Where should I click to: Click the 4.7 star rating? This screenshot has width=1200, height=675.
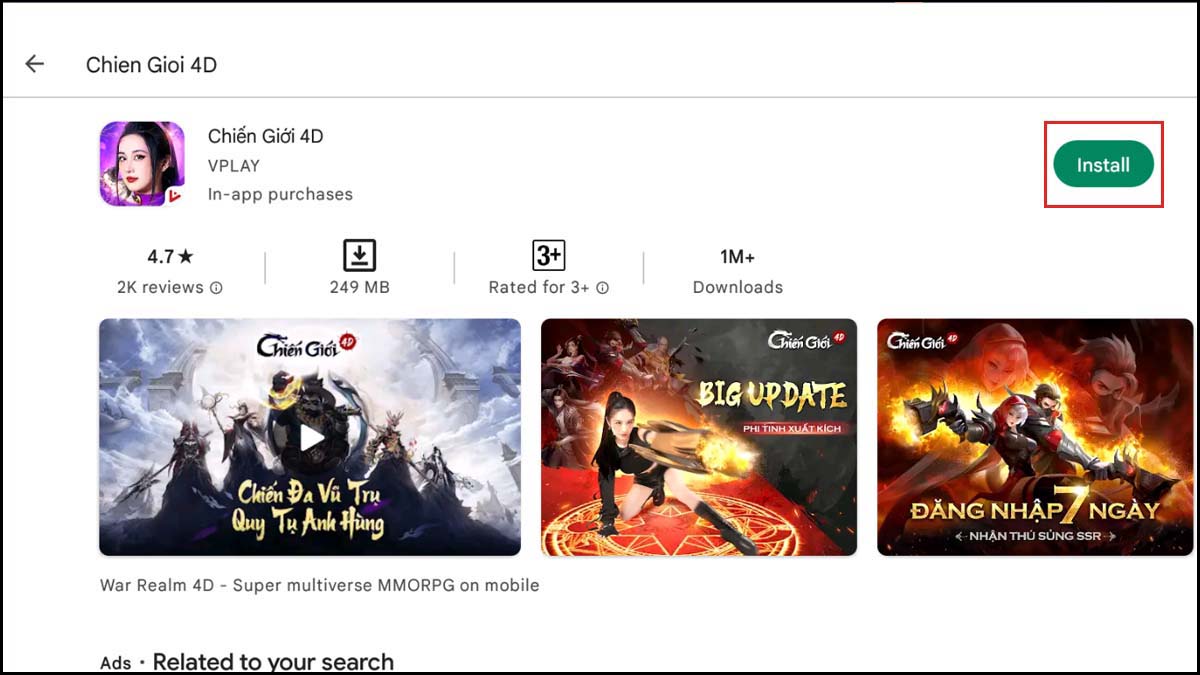point(169,257)
